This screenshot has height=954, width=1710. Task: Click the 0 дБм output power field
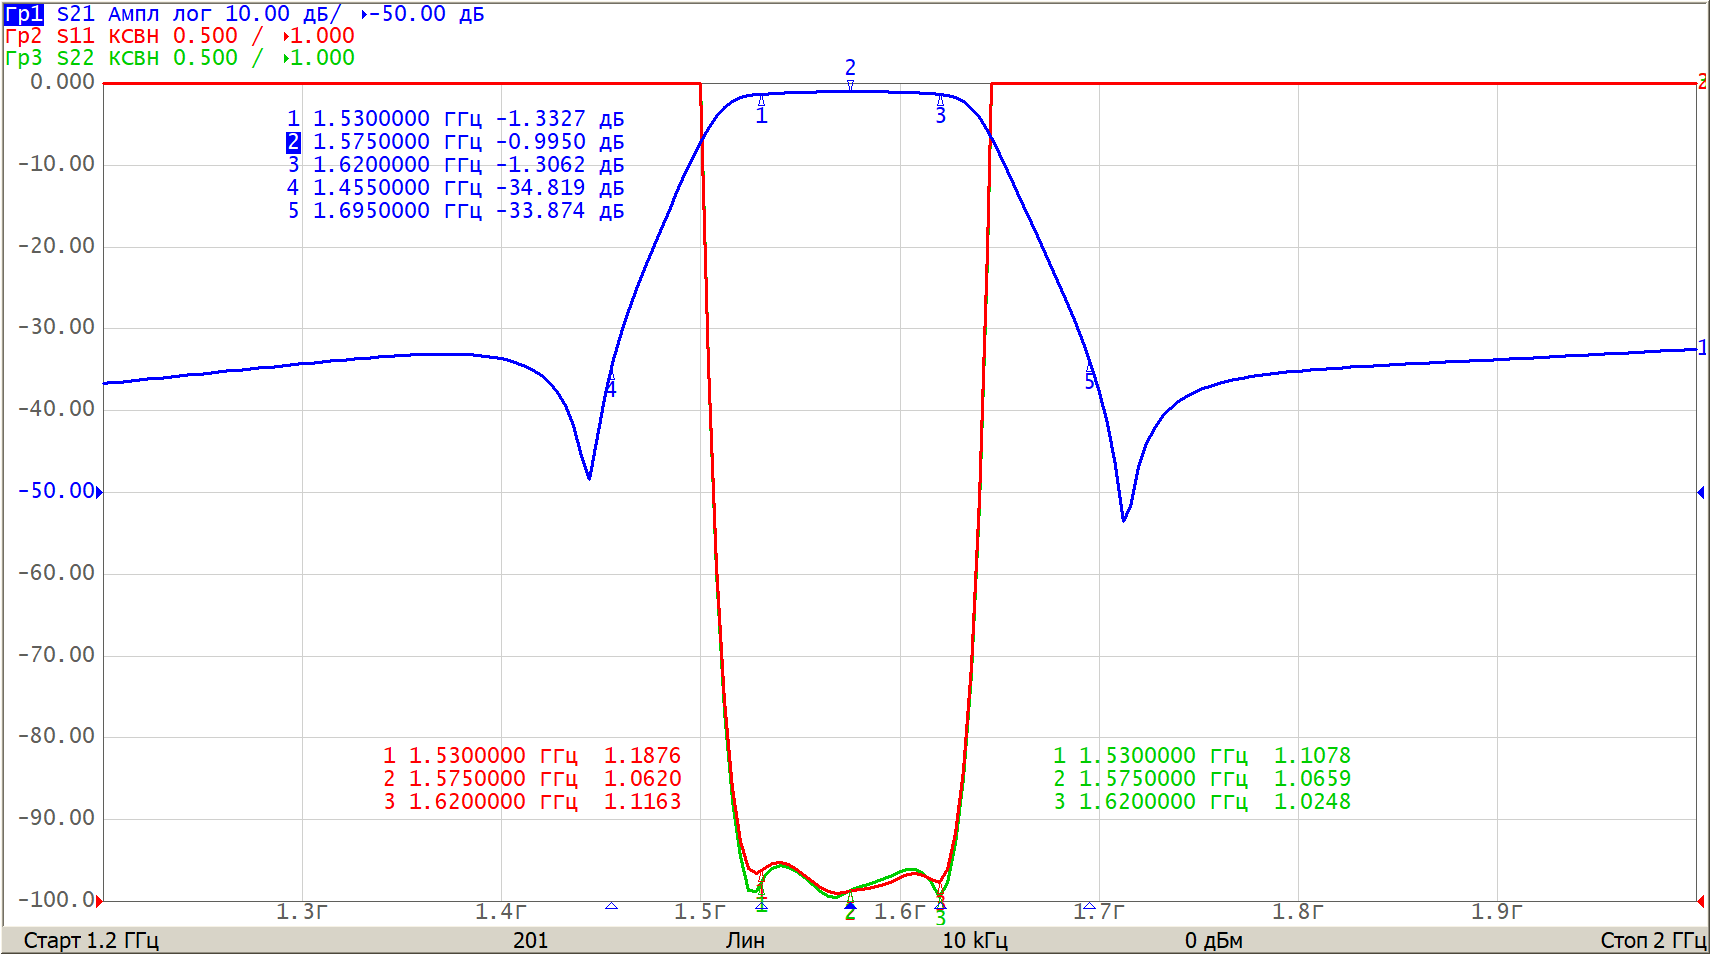click(x=1213, y=940)
